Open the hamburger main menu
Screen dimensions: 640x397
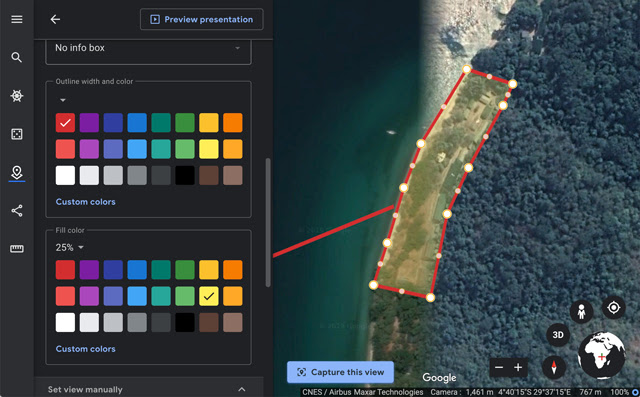click(17, 19)
